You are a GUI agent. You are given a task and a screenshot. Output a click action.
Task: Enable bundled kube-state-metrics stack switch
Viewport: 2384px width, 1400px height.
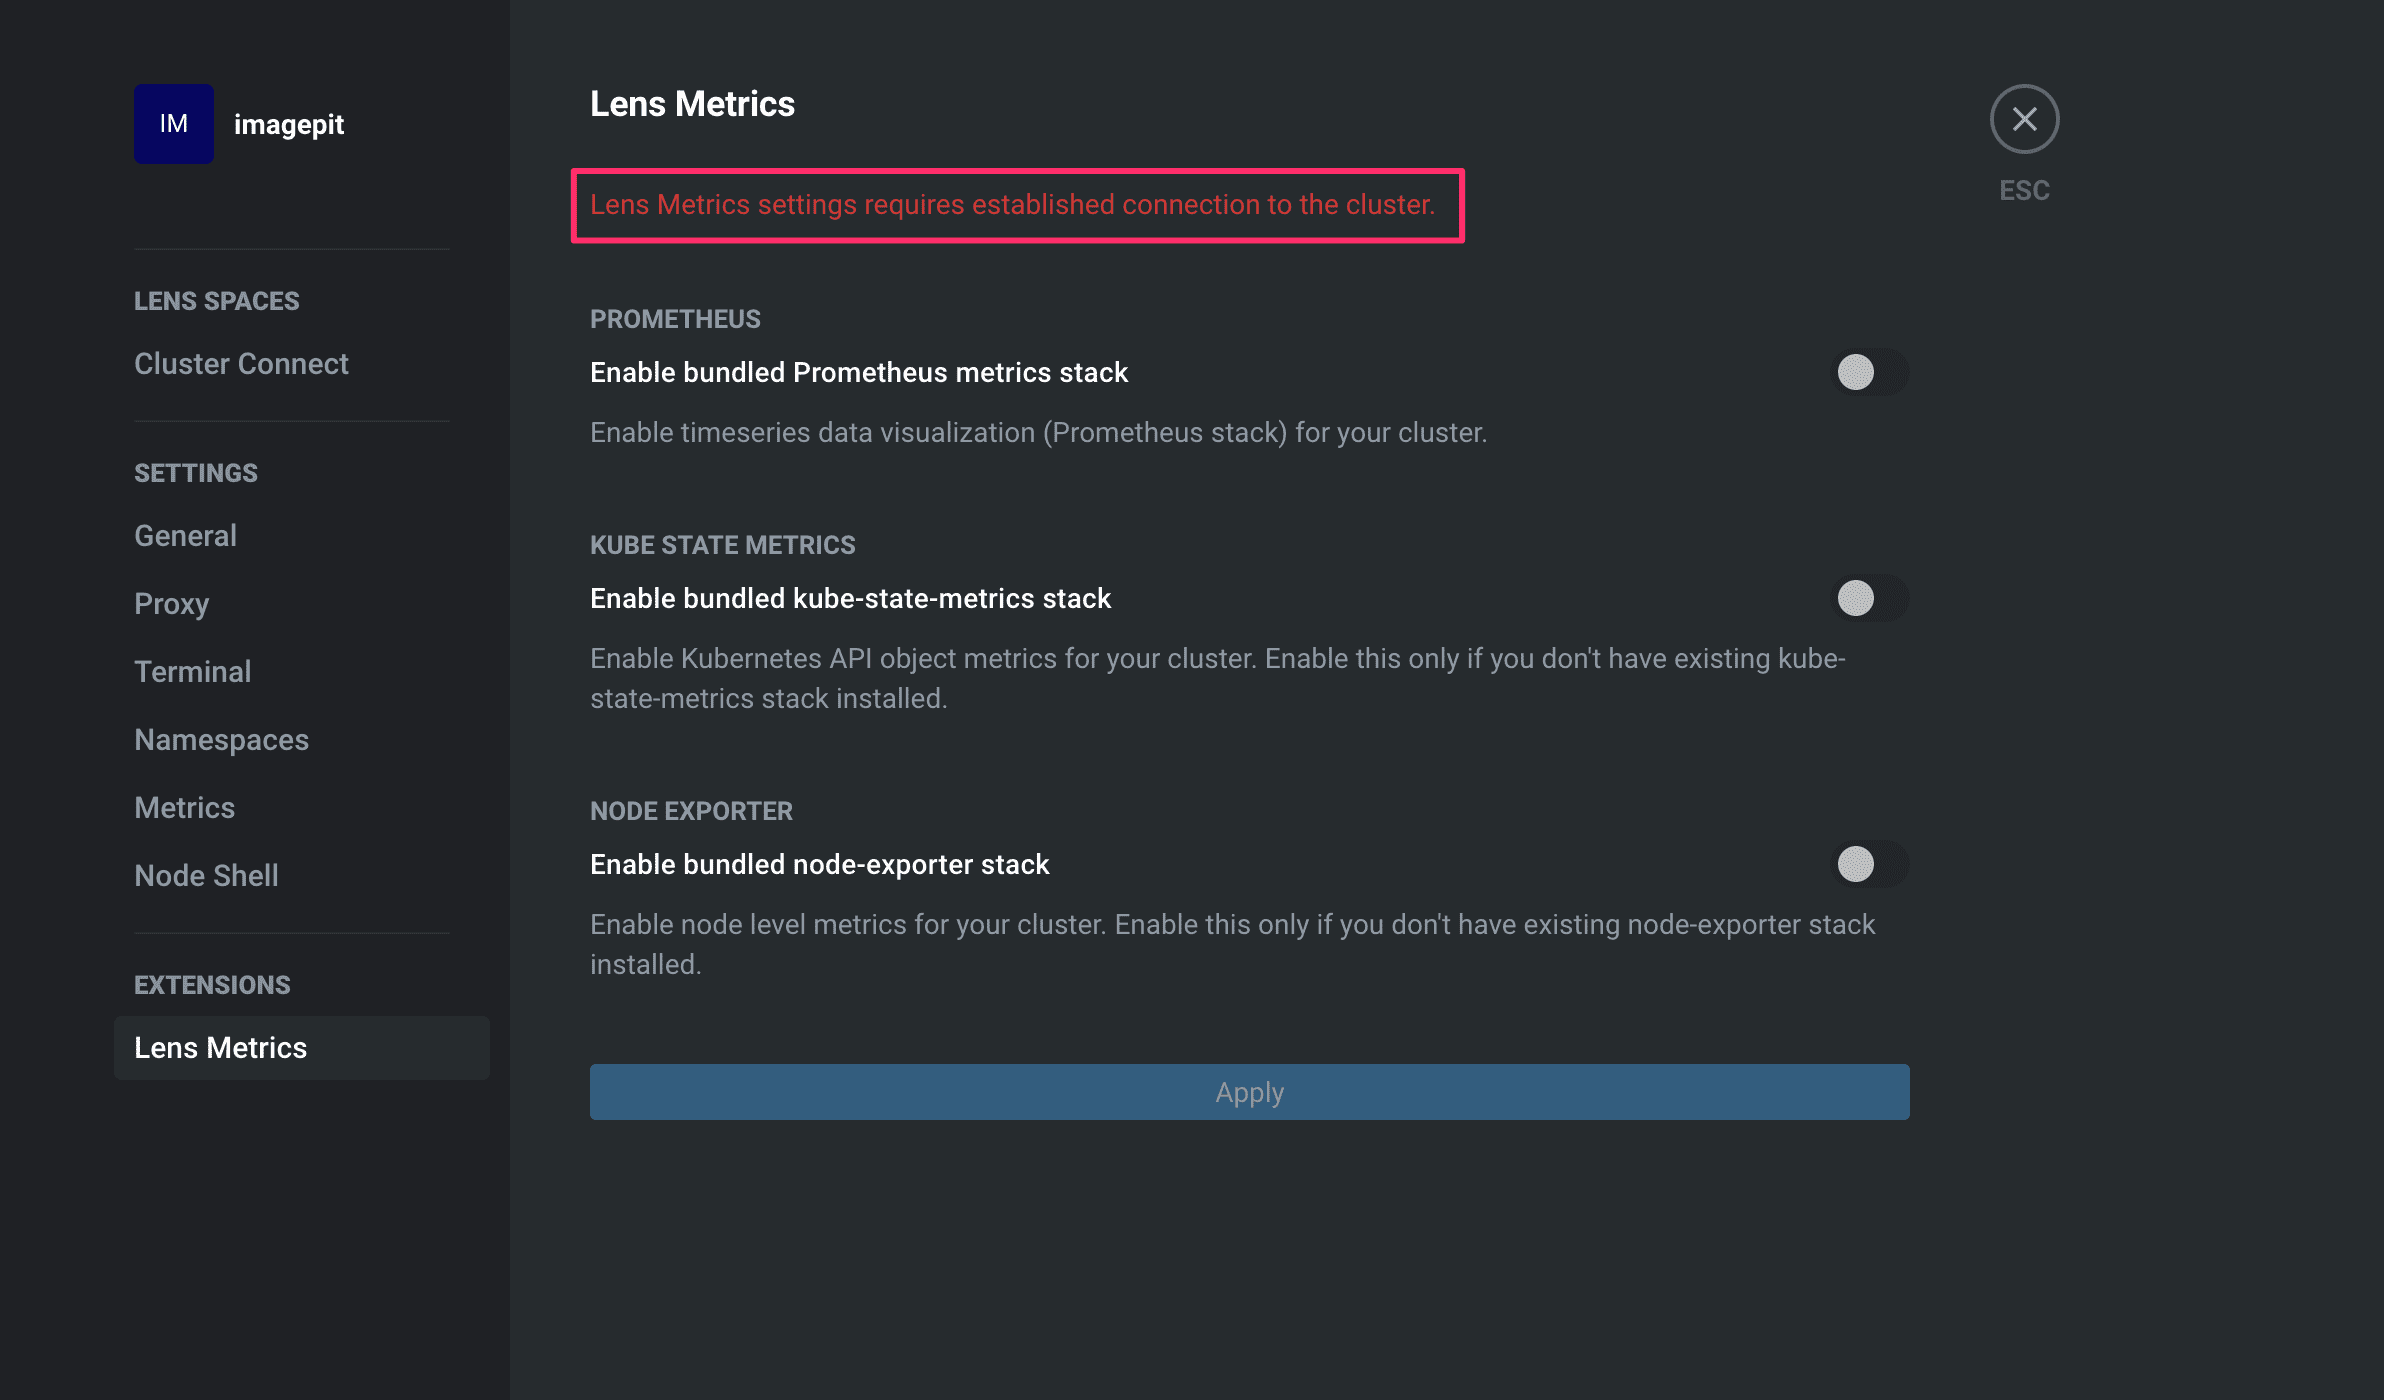(x=1868, y=598)
